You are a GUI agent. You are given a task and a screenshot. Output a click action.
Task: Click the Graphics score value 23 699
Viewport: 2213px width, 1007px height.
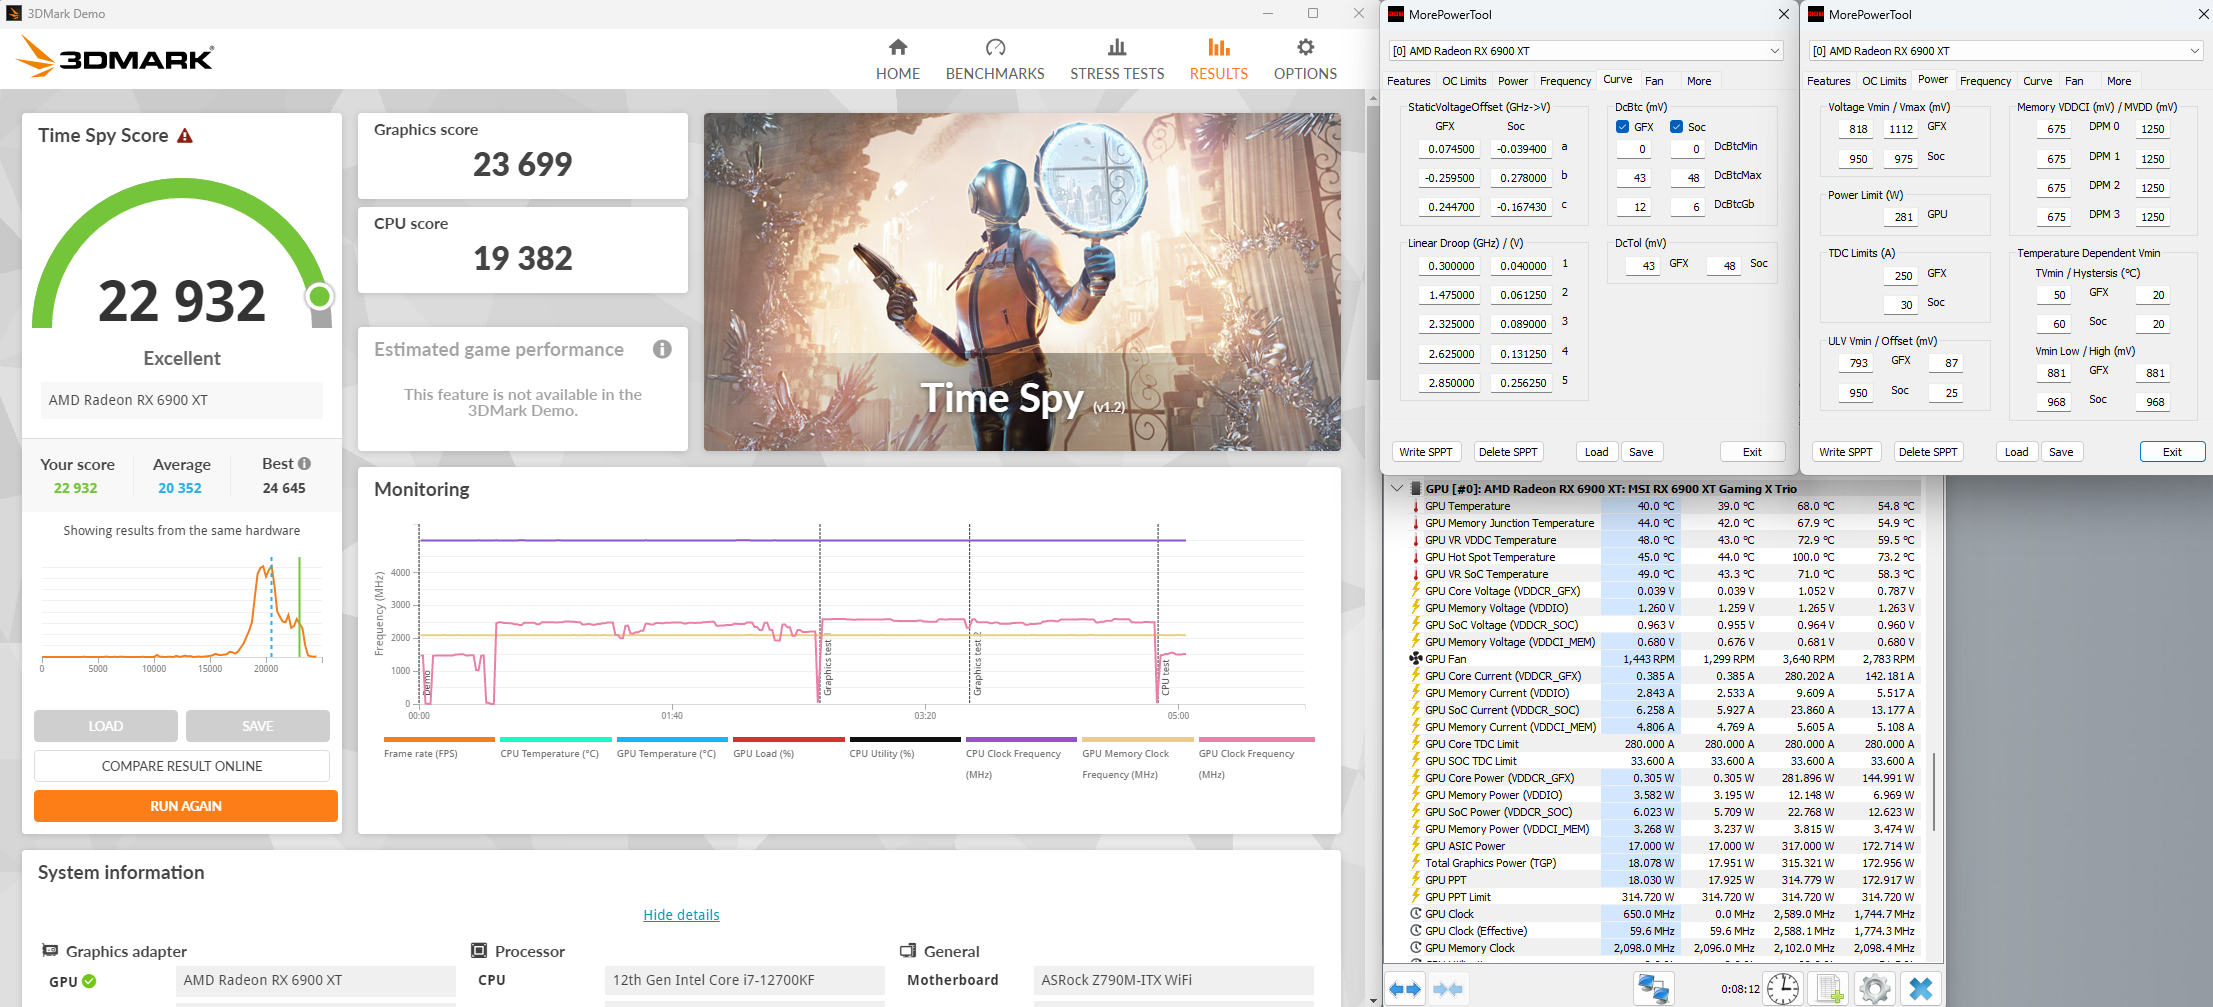523,164
